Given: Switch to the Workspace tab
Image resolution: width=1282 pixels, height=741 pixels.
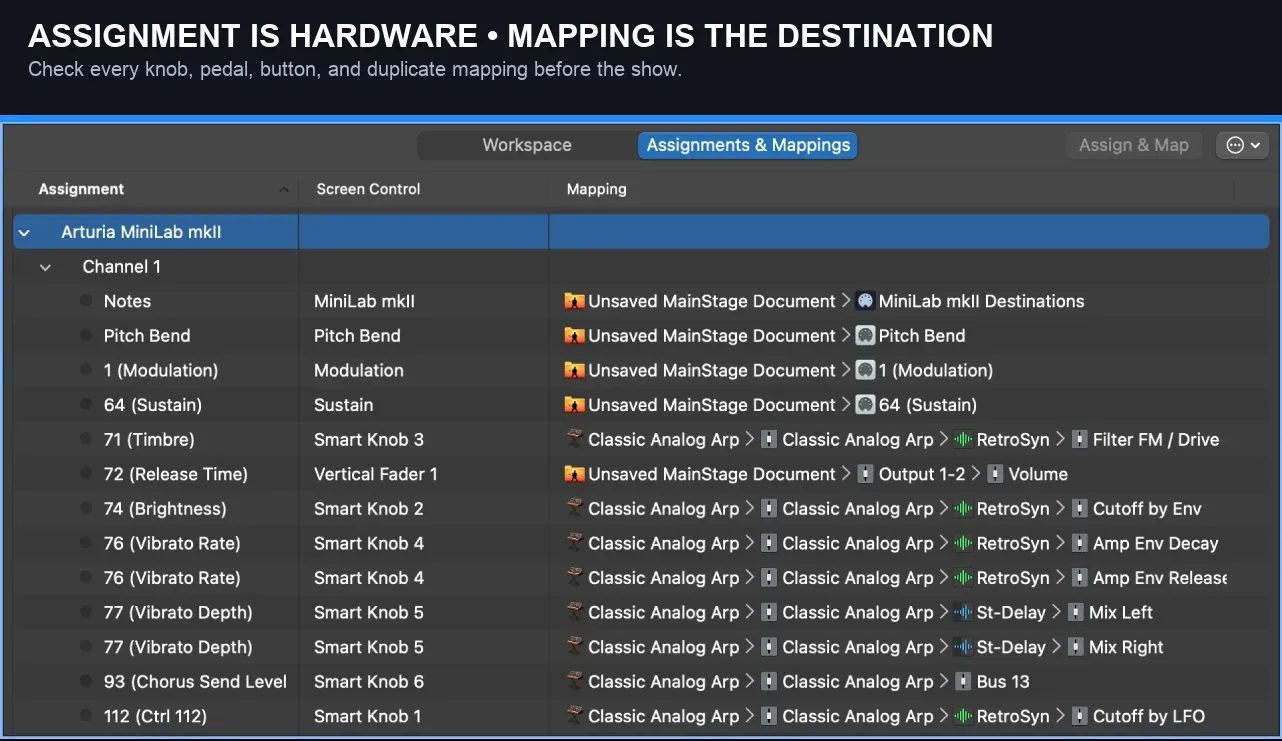Looking at the screenshot, I should click(527, 145).
